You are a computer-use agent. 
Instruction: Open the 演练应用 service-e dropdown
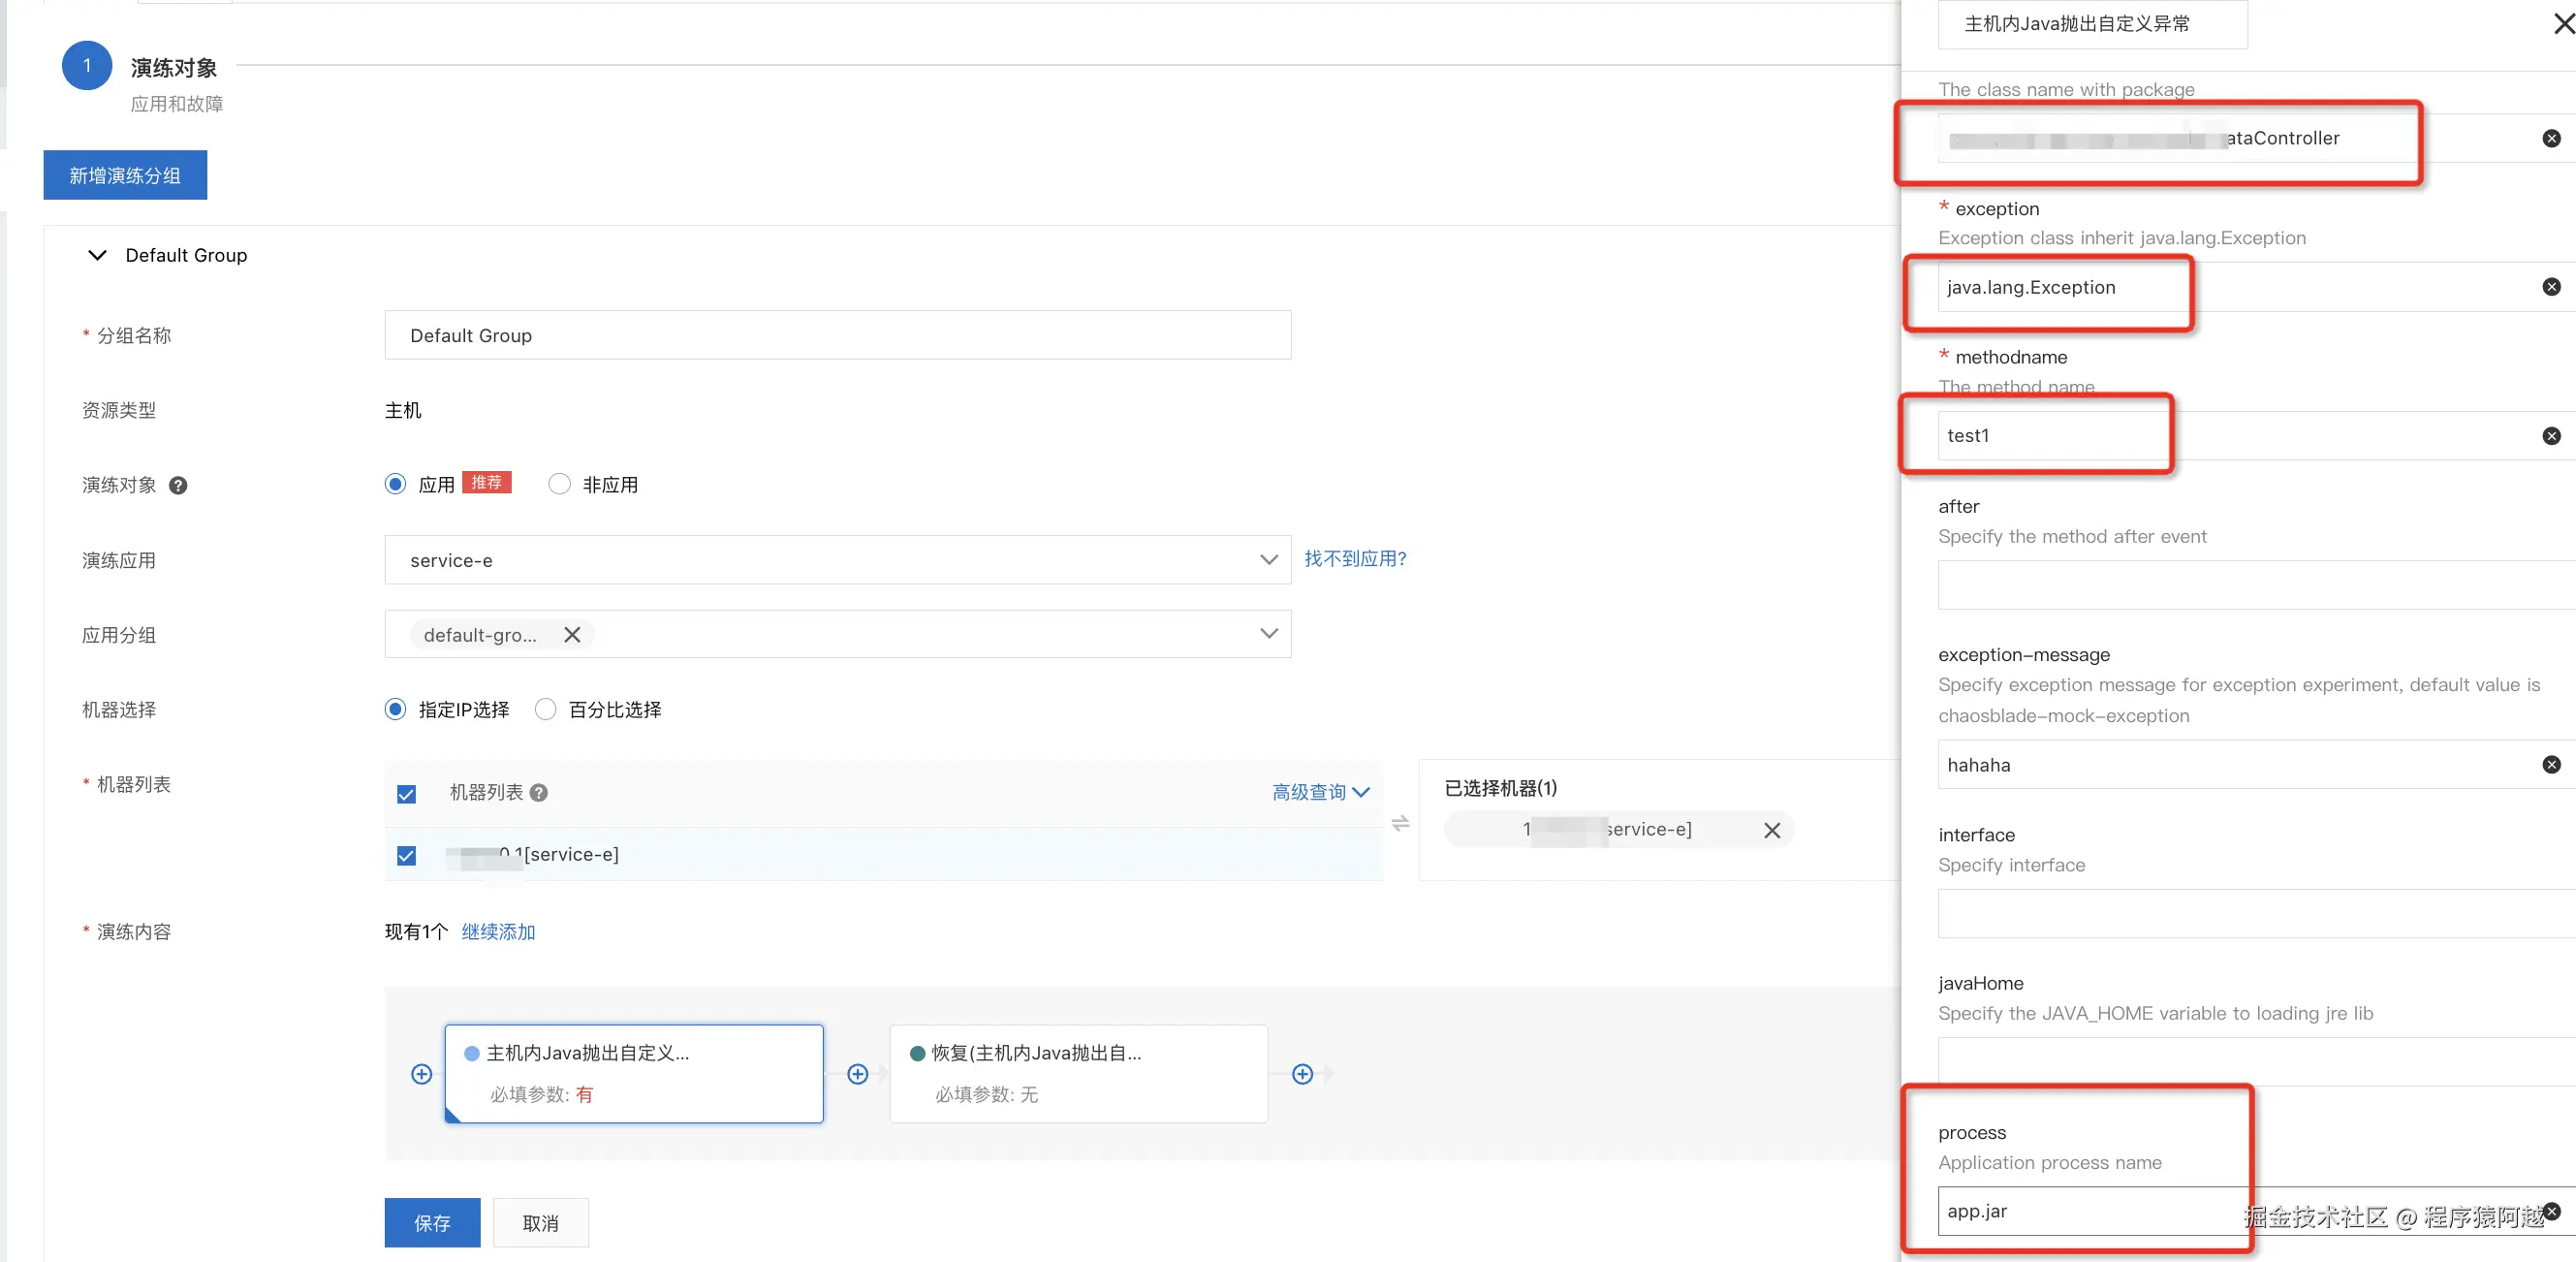pos(837,560)
